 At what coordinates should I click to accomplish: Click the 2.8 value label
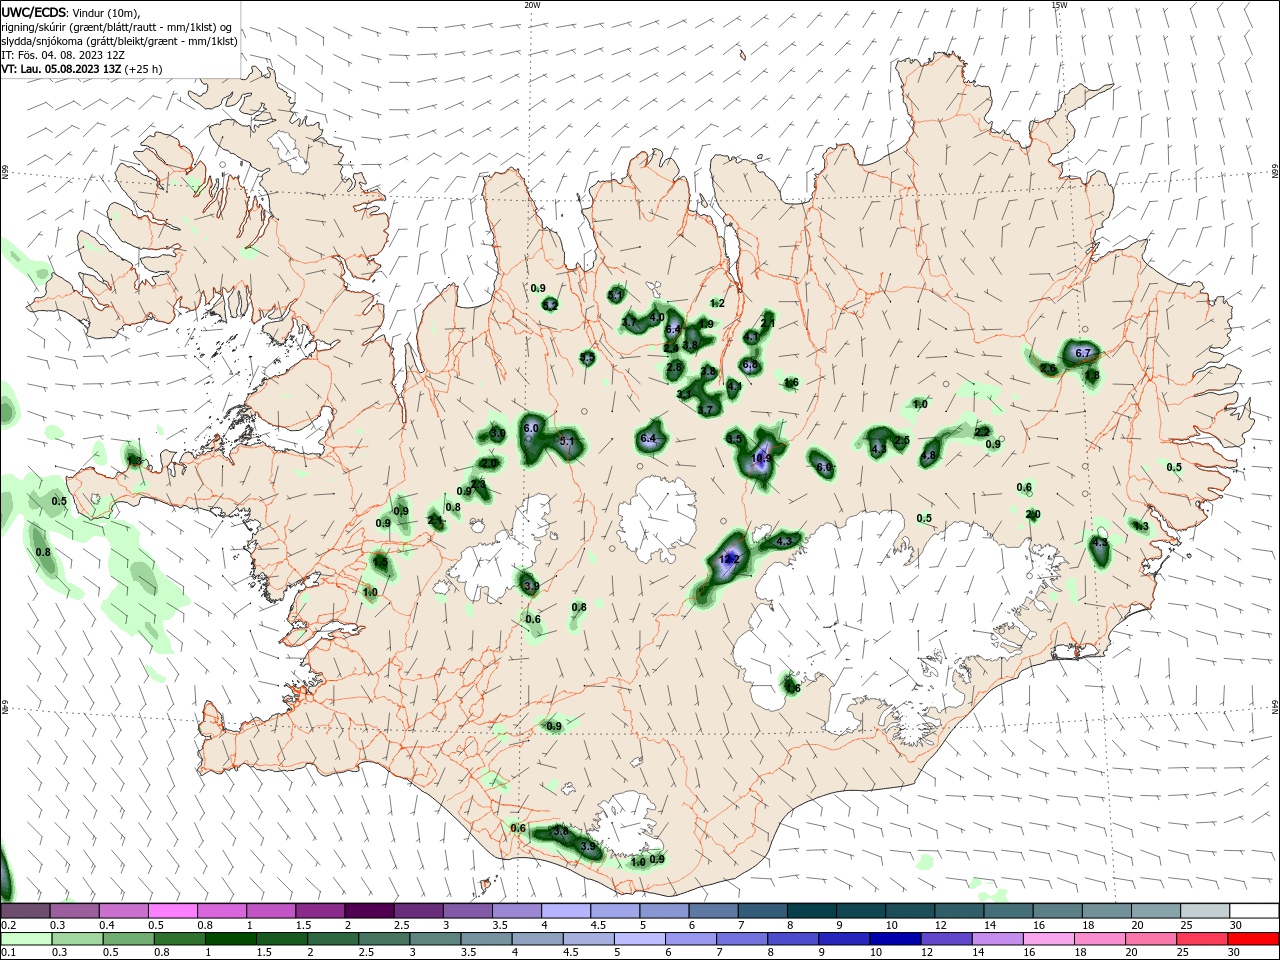(x=674, y=368)
